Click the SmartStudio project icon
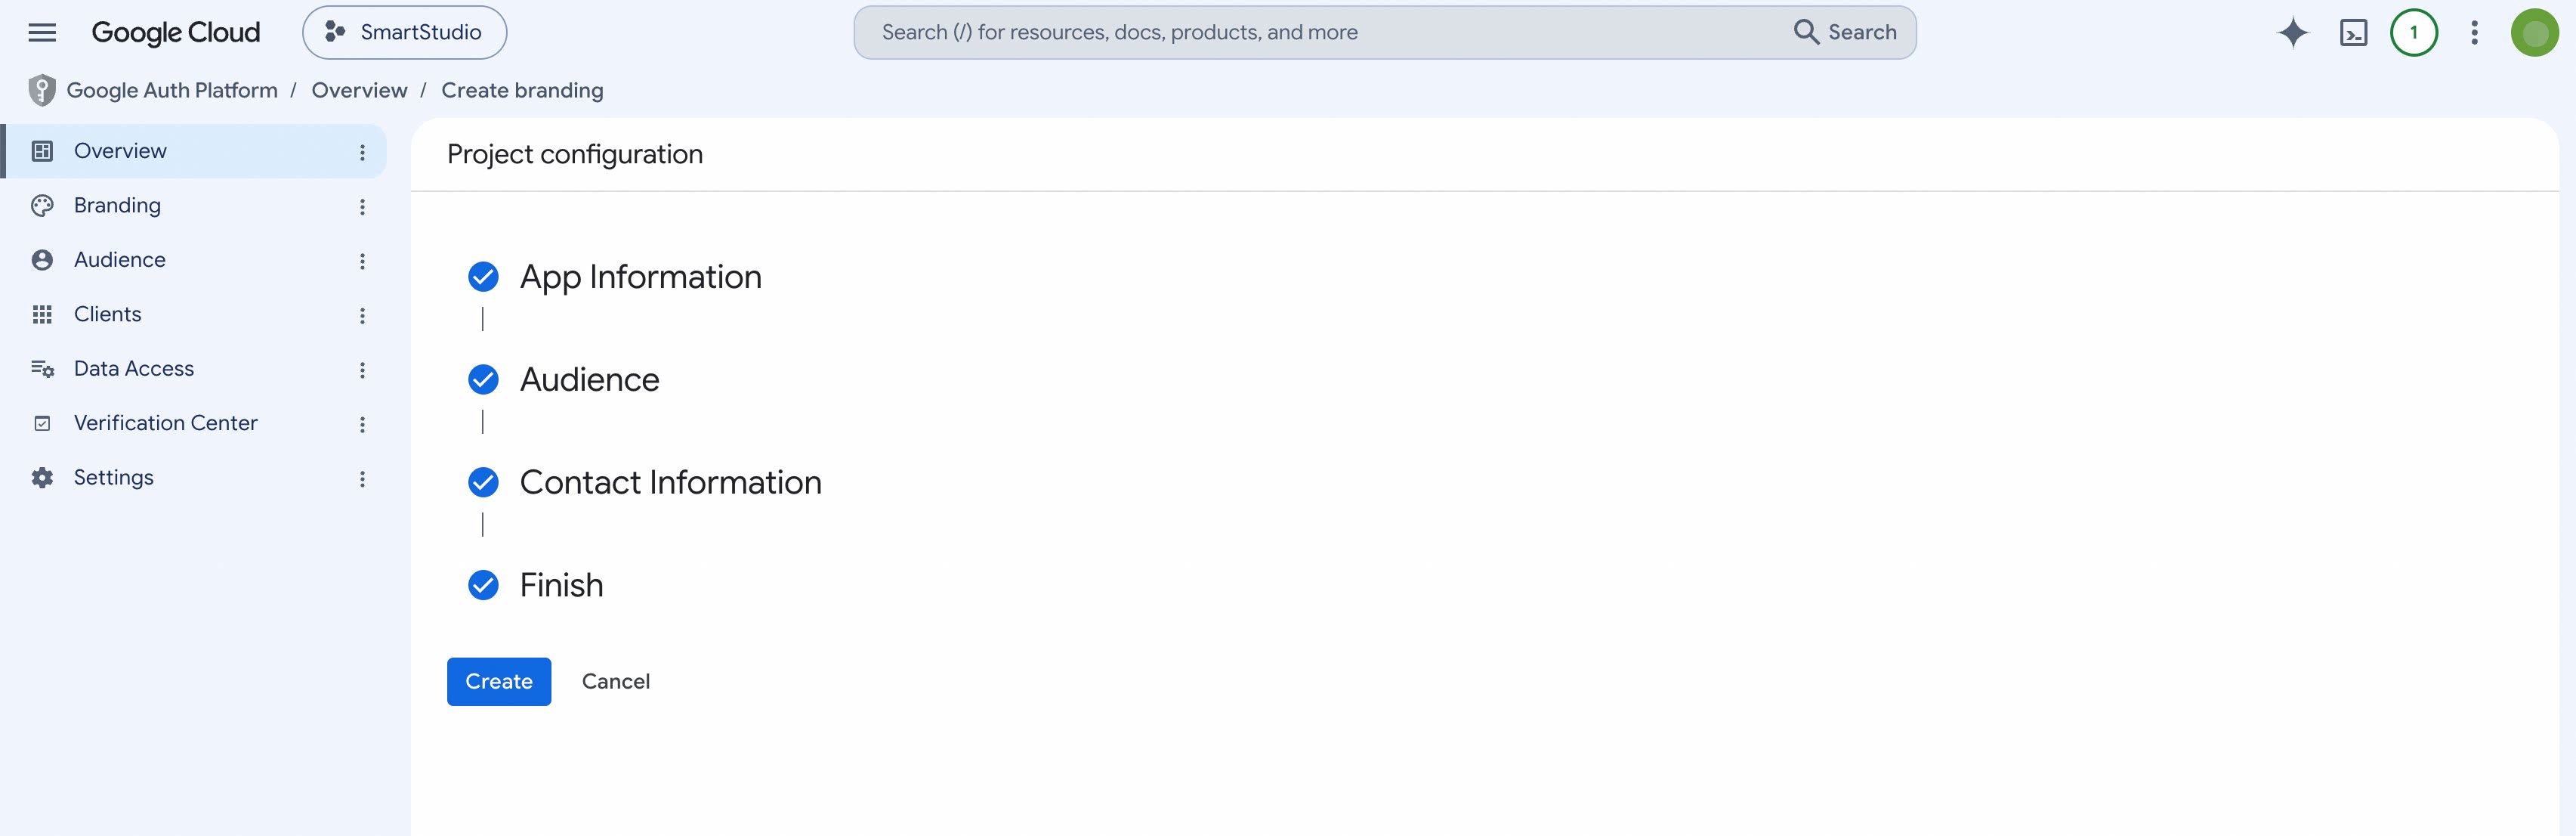 [x=335, y=32]
